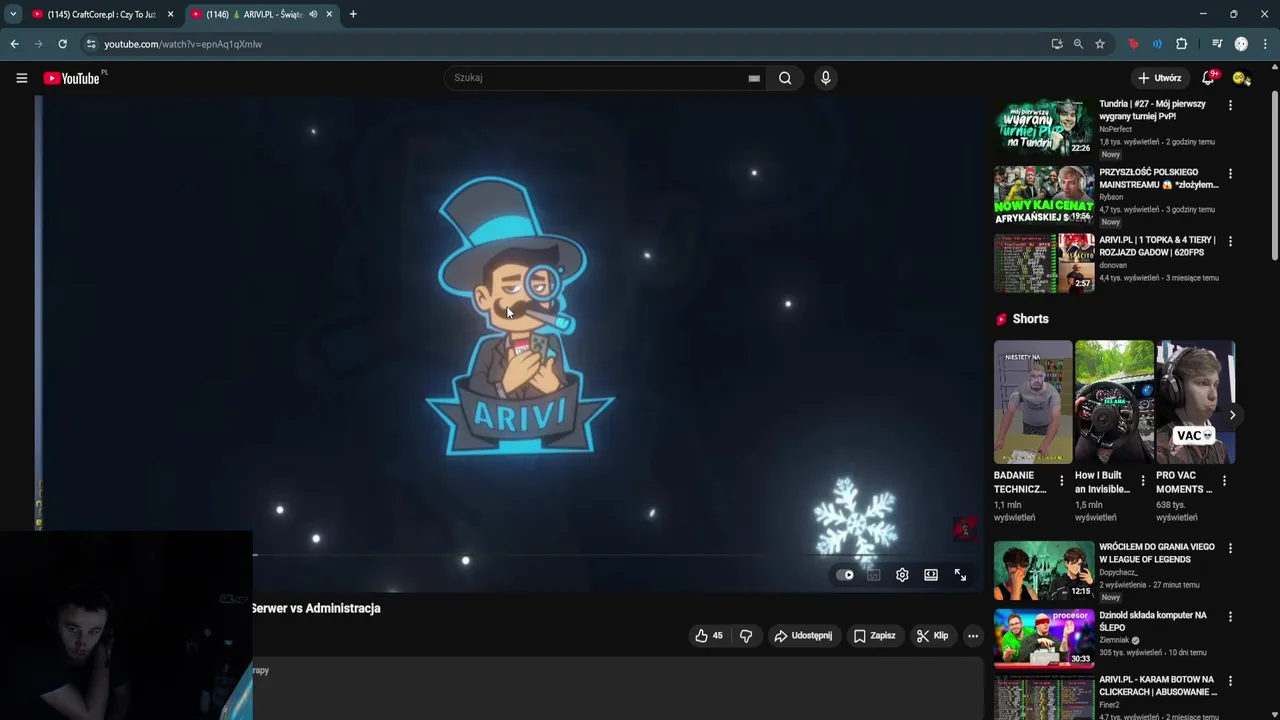Dislike the video
The image size is (1280, 720).
(746, 636)
